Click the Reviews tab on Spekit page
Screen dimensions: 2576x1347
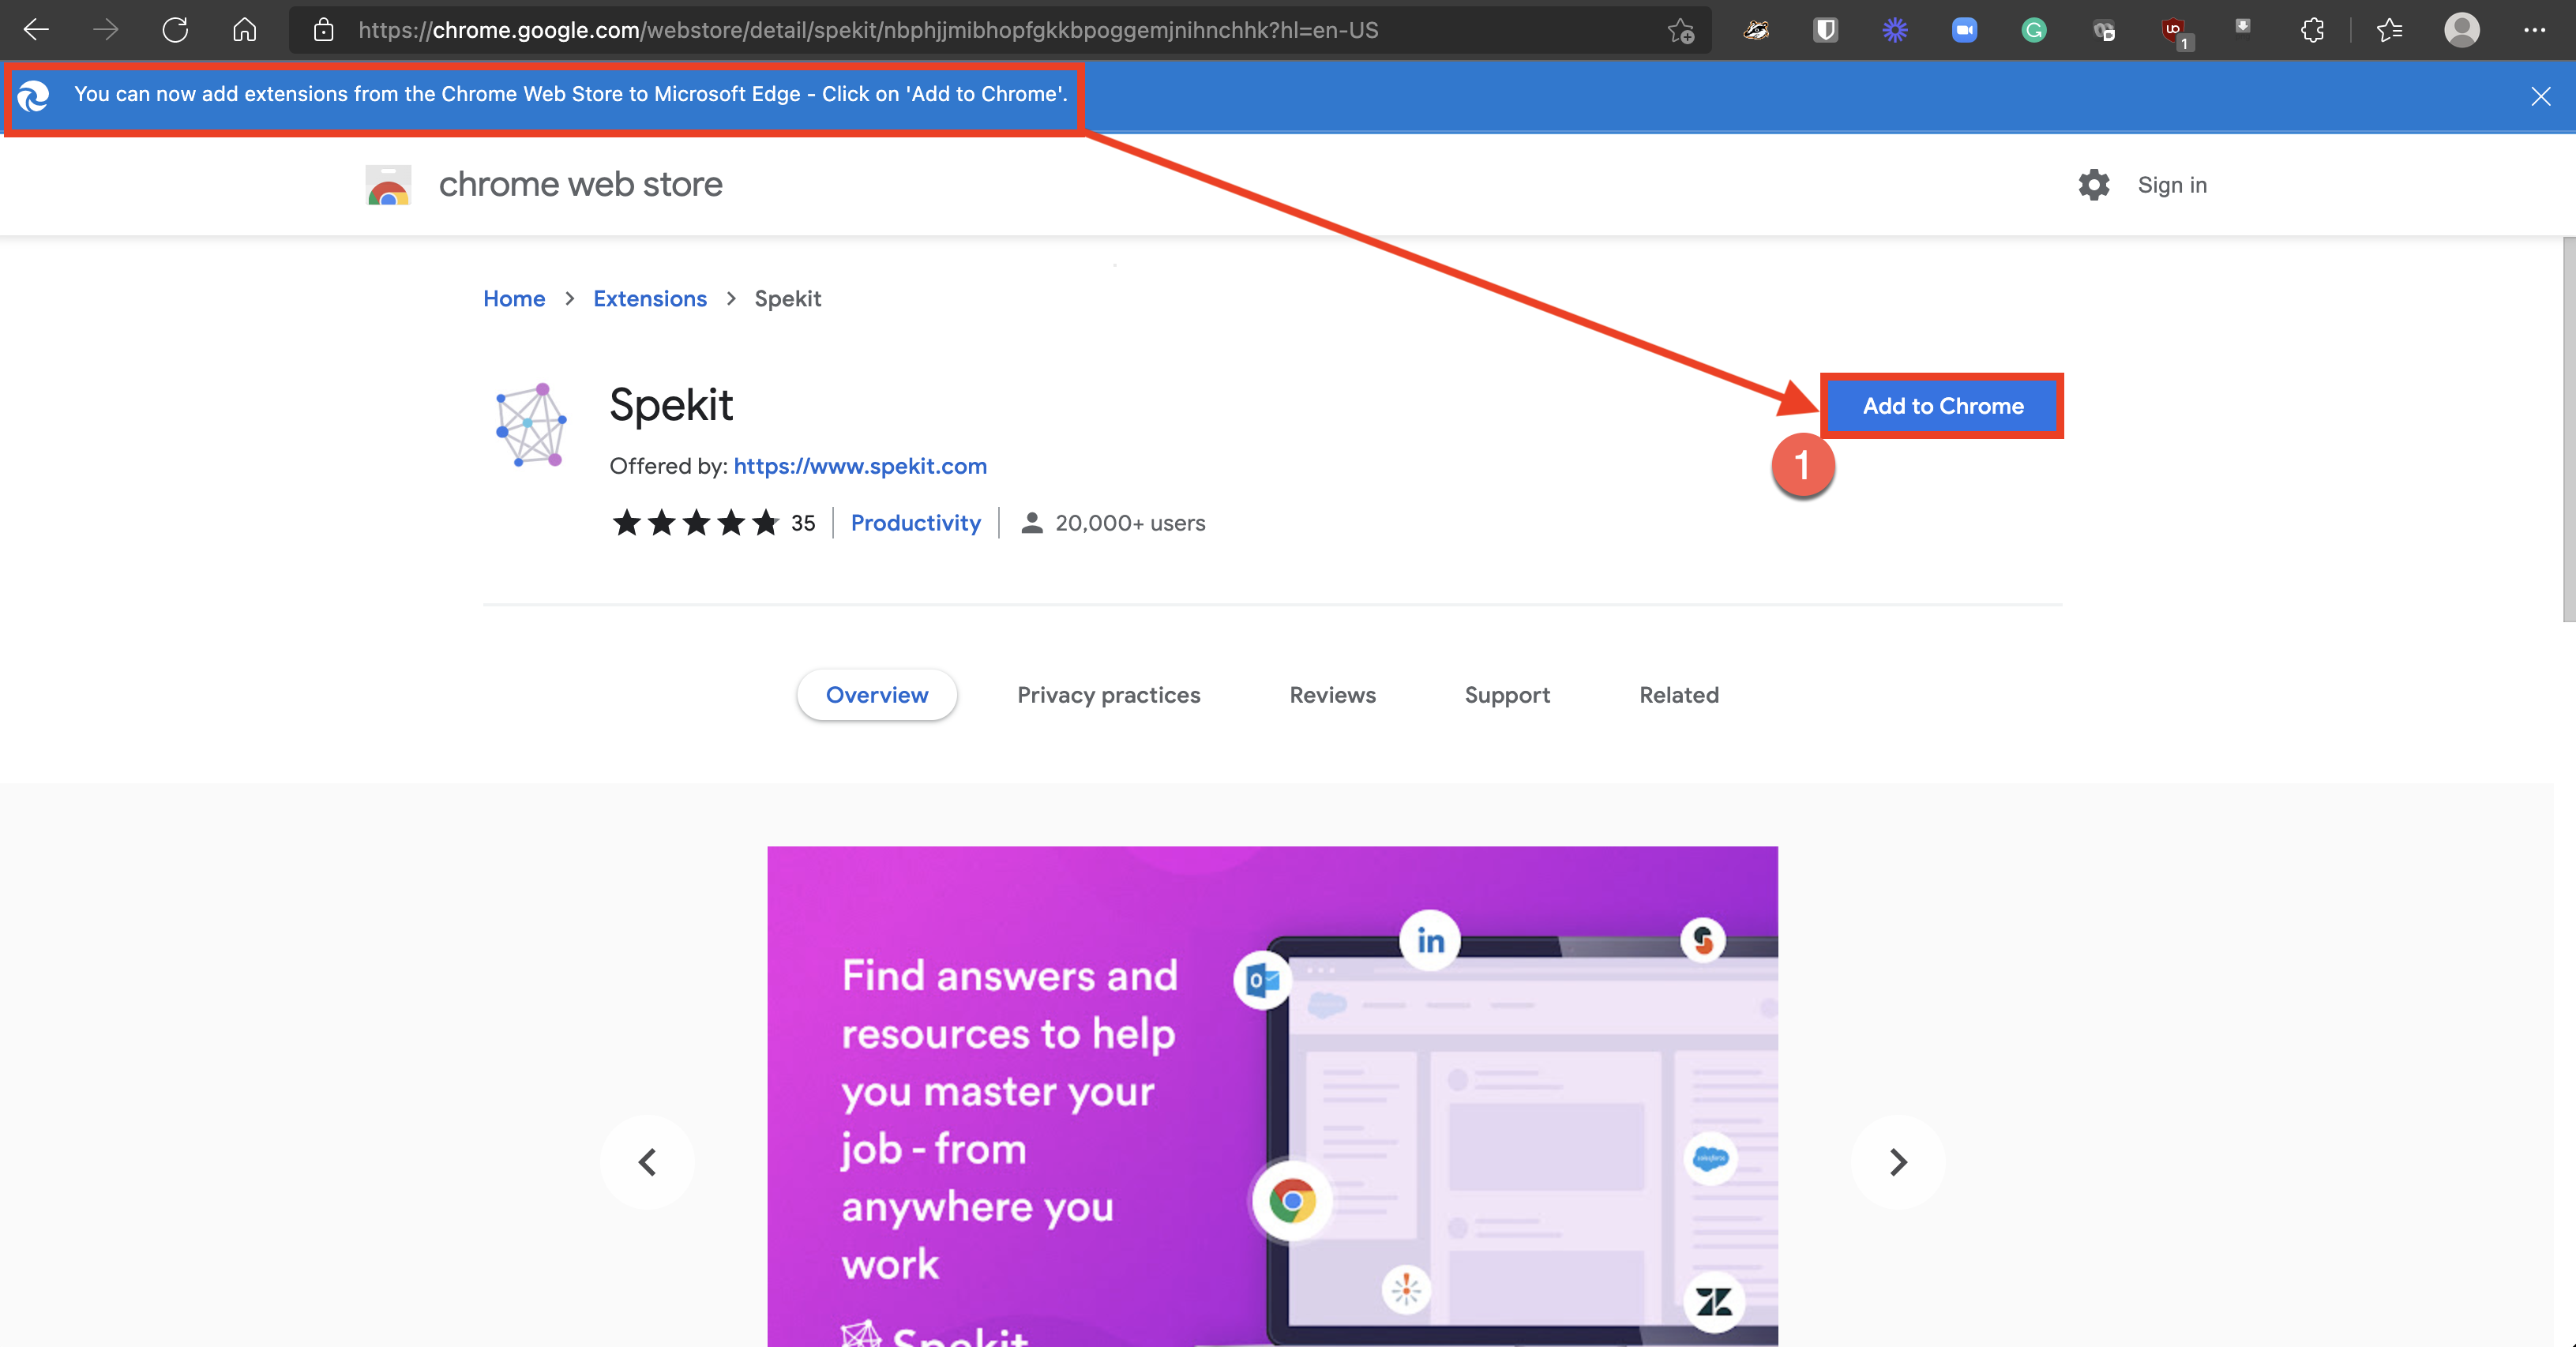point(1332,695)
